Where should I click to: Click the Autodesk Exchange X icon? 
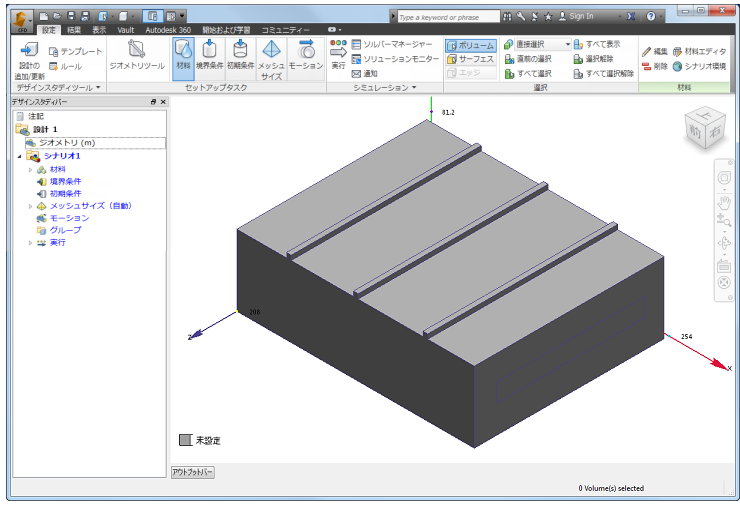point(631,17)
